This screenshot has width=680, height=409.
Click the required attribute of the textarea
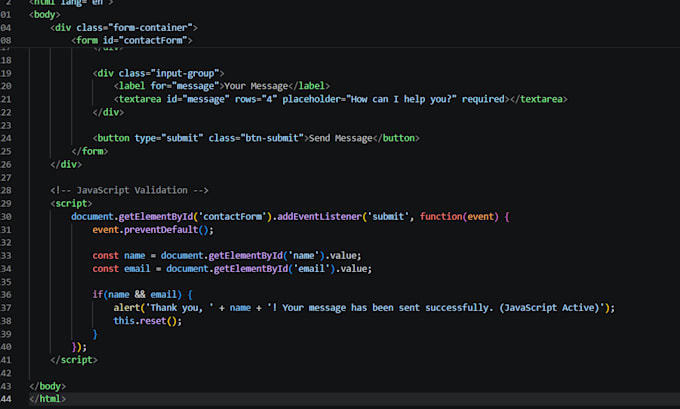[483, 99]
